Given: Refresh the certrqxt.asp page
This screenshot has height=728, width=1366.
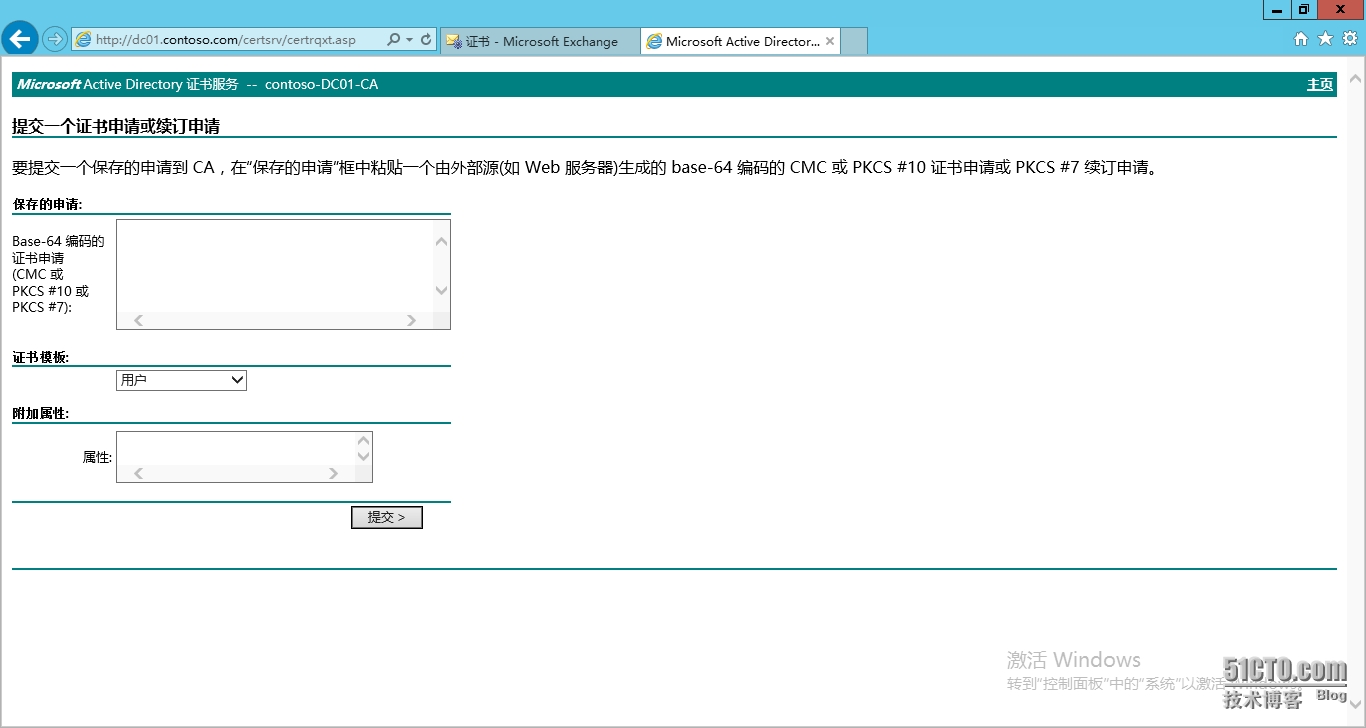Looking at the screenshot, I should point(424,39).
